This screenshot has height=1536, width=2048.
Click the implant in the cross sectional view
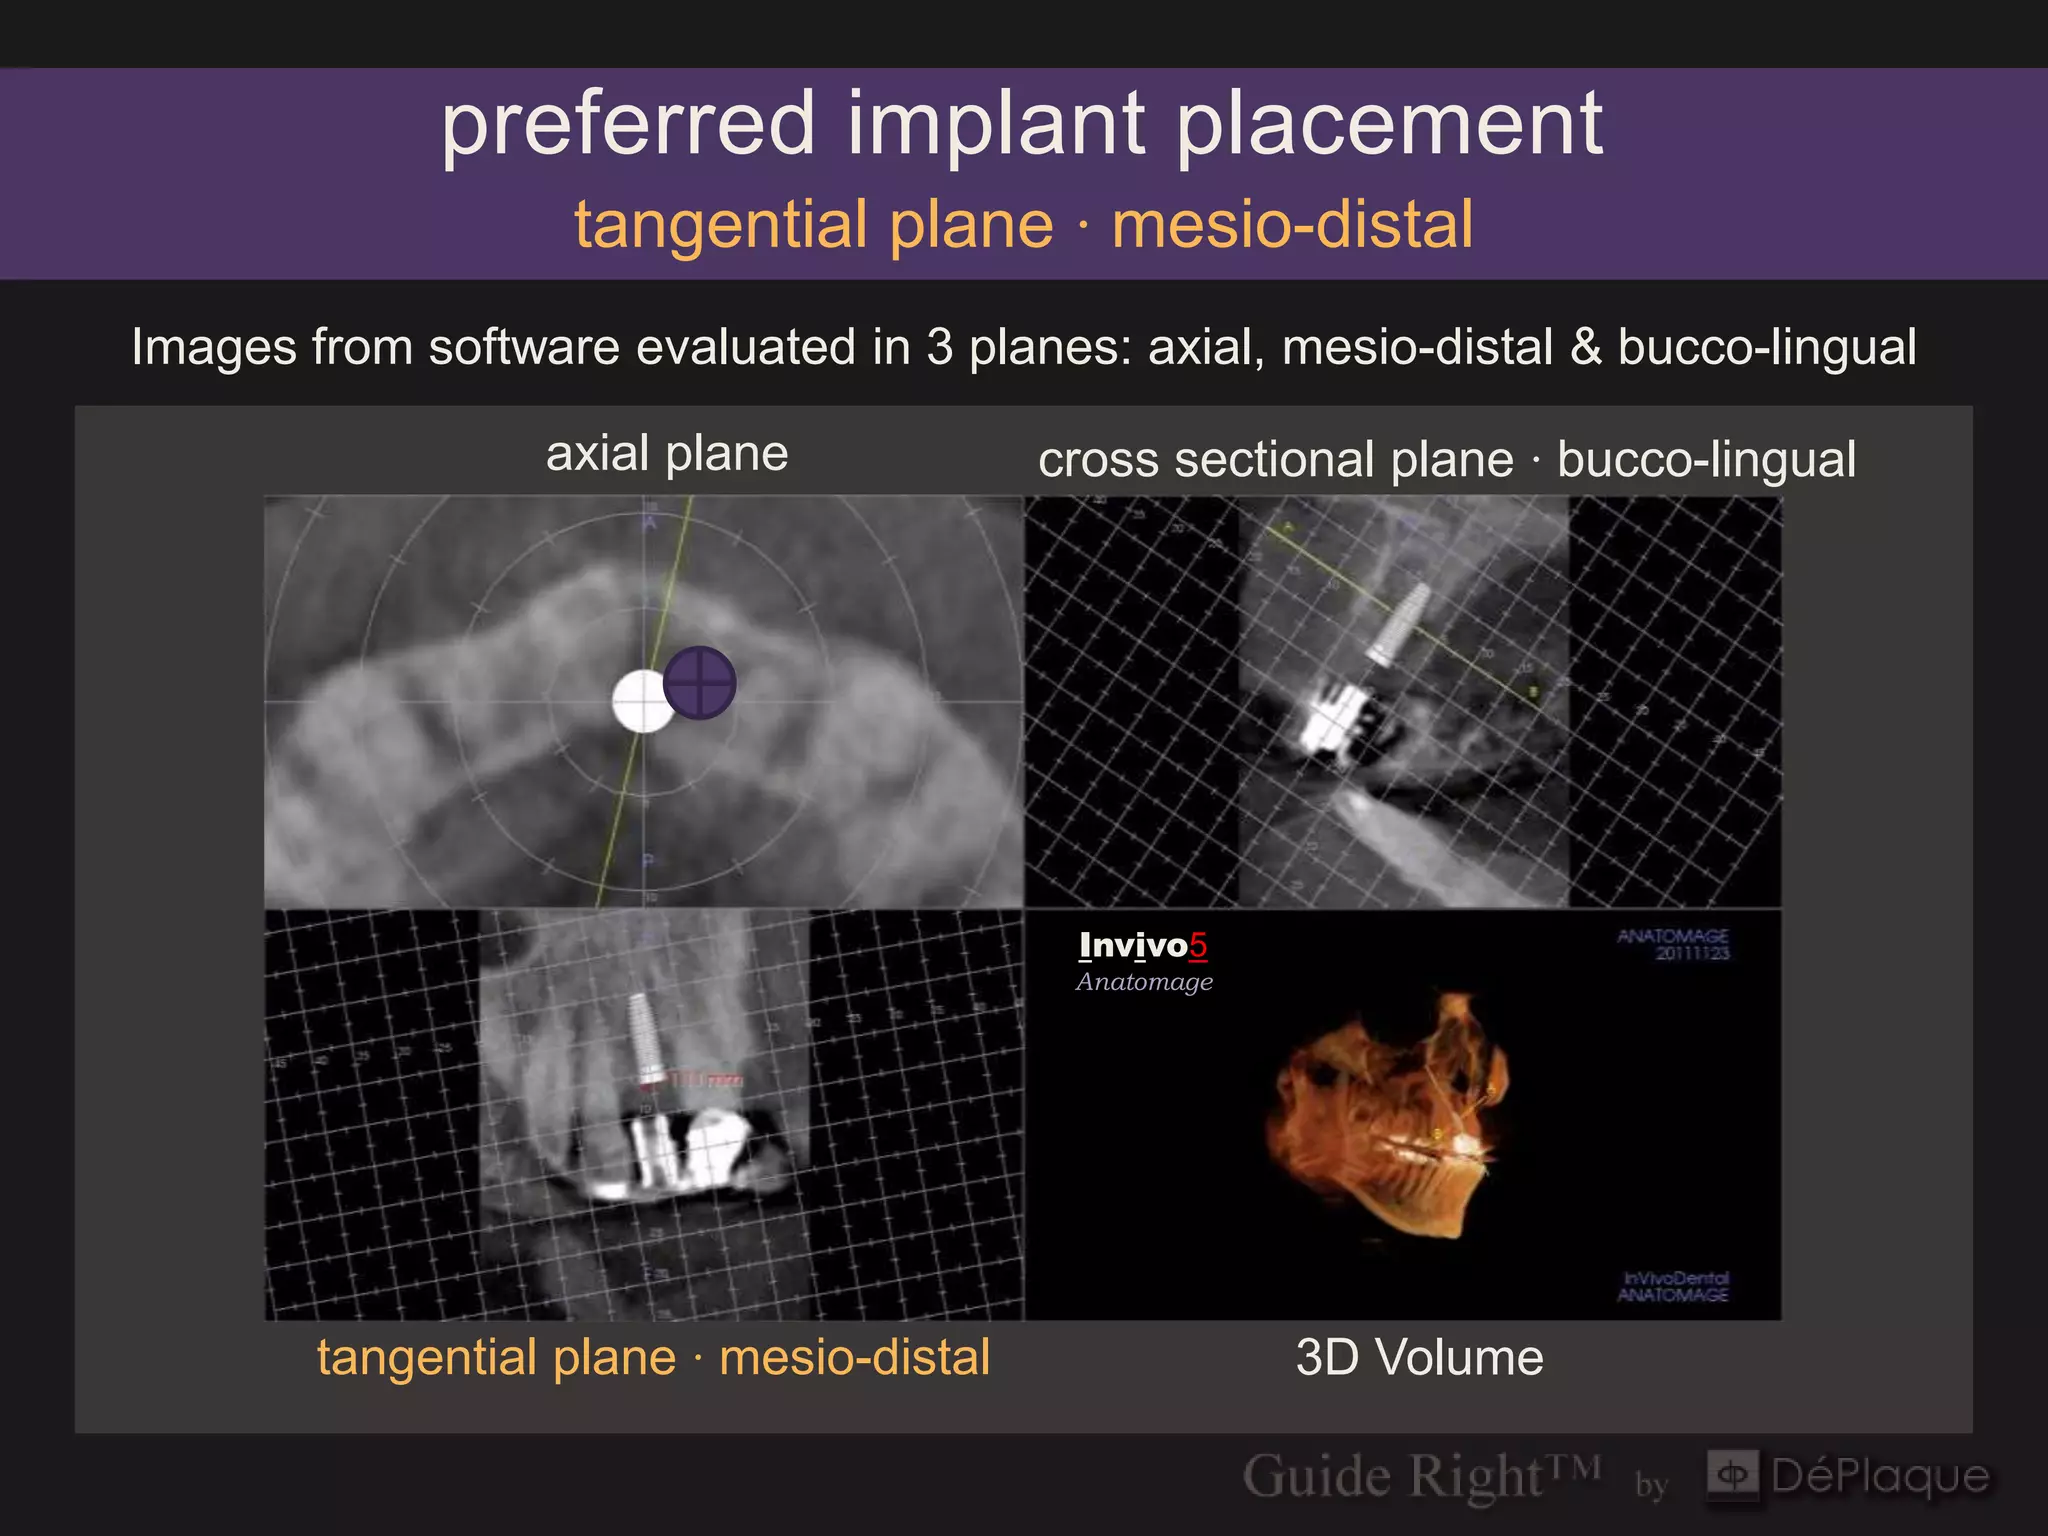1399,626
